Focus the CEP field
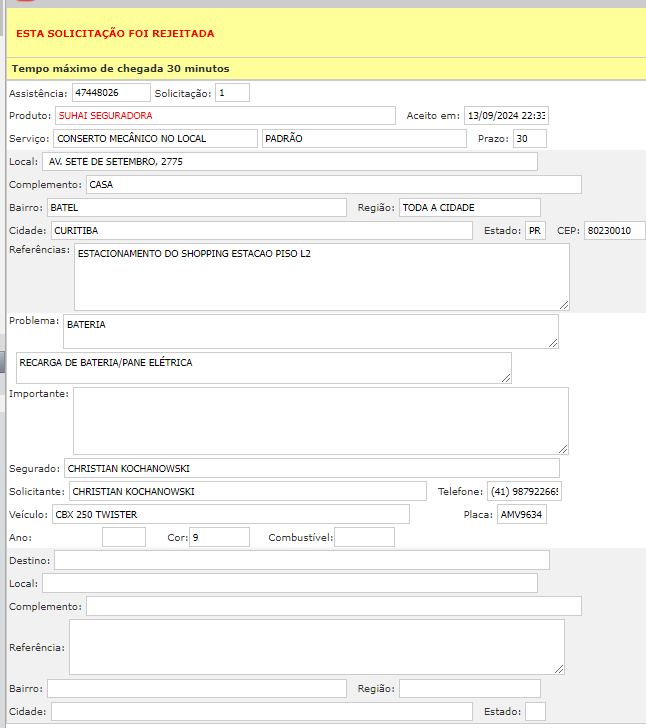646x728 pixels. (614, 231)
